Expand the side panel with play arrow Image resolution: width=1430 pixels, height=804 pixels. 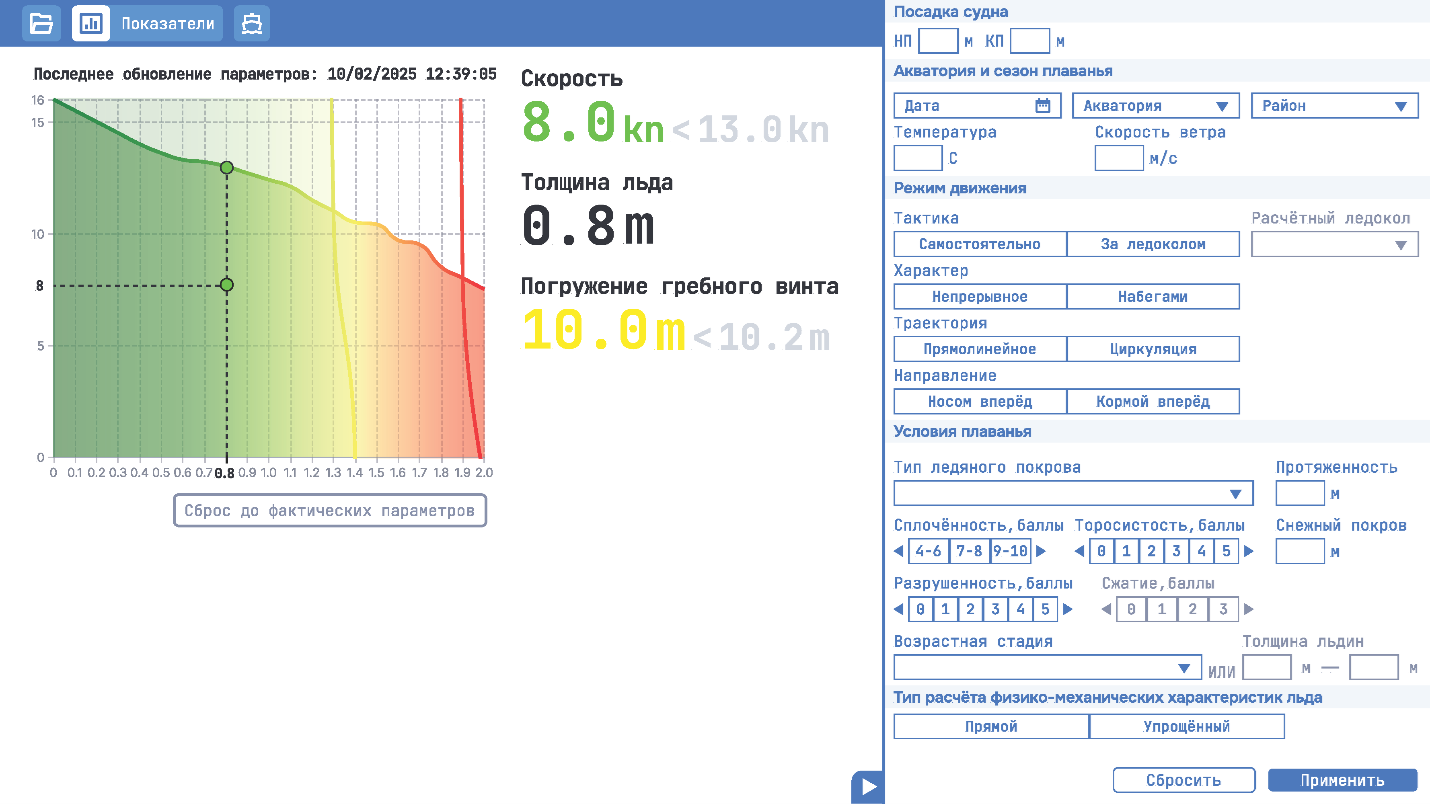[867, 787]
